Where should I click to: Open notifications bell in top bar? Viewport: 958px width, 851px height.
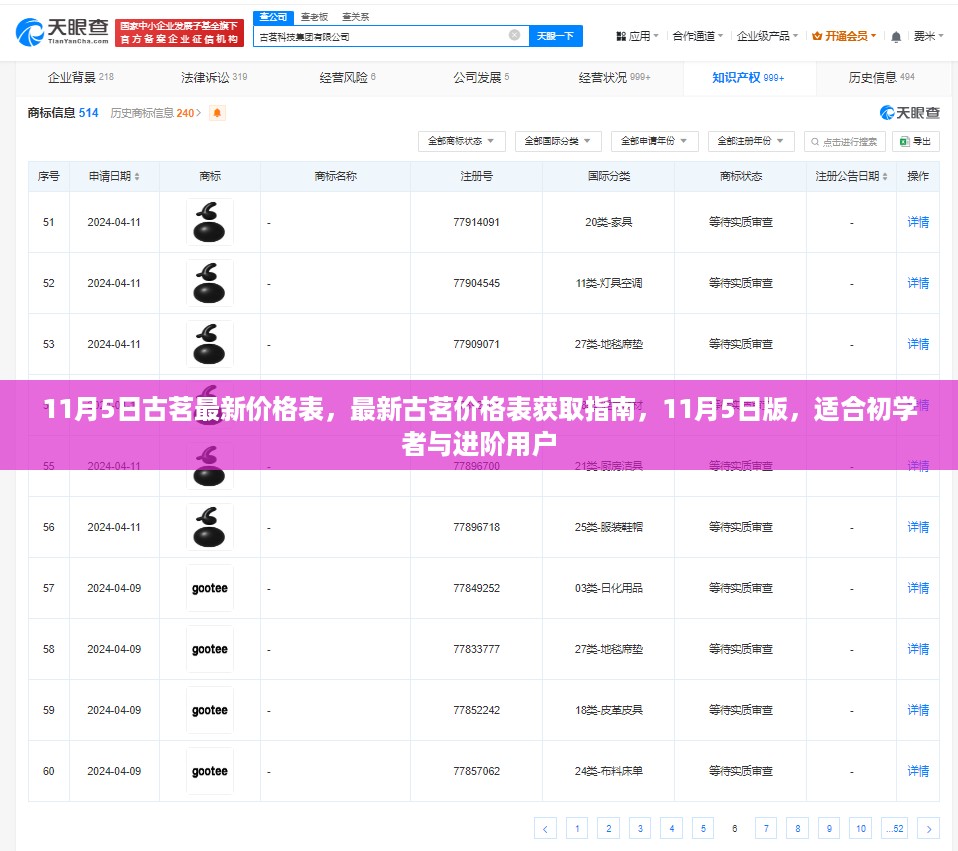[895, 36]
